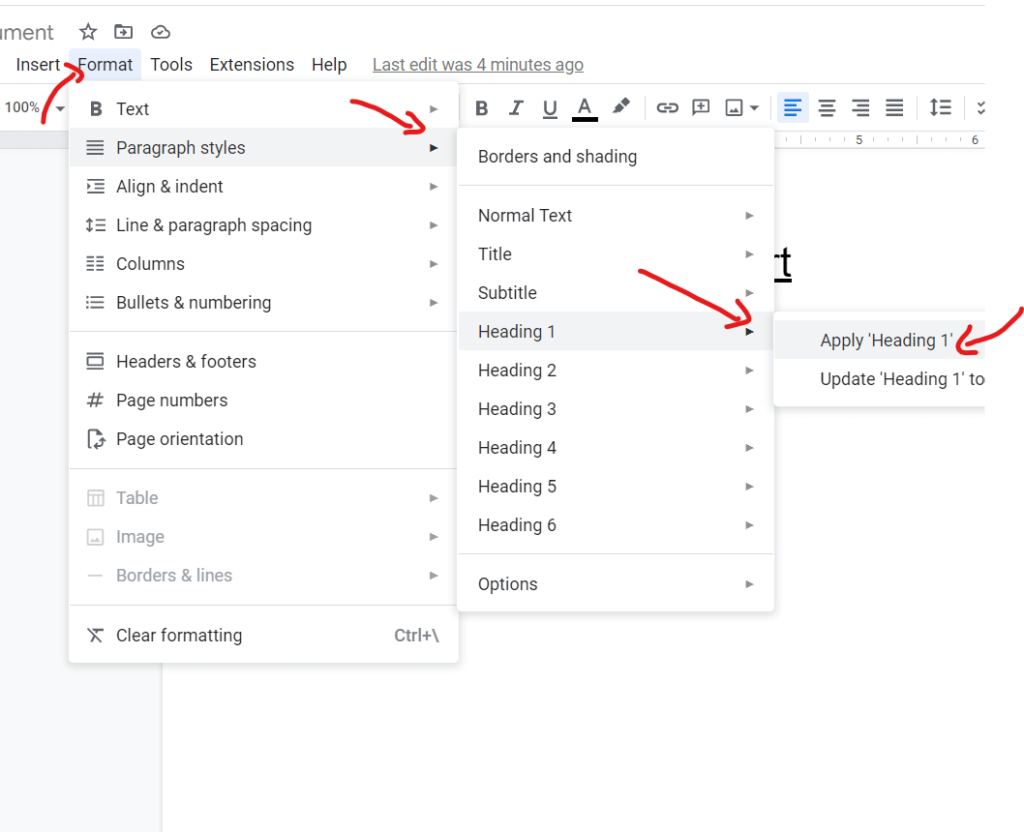Open the Last edit history link
Viewport: 1024px width, 832px height.
coord(477,65)
